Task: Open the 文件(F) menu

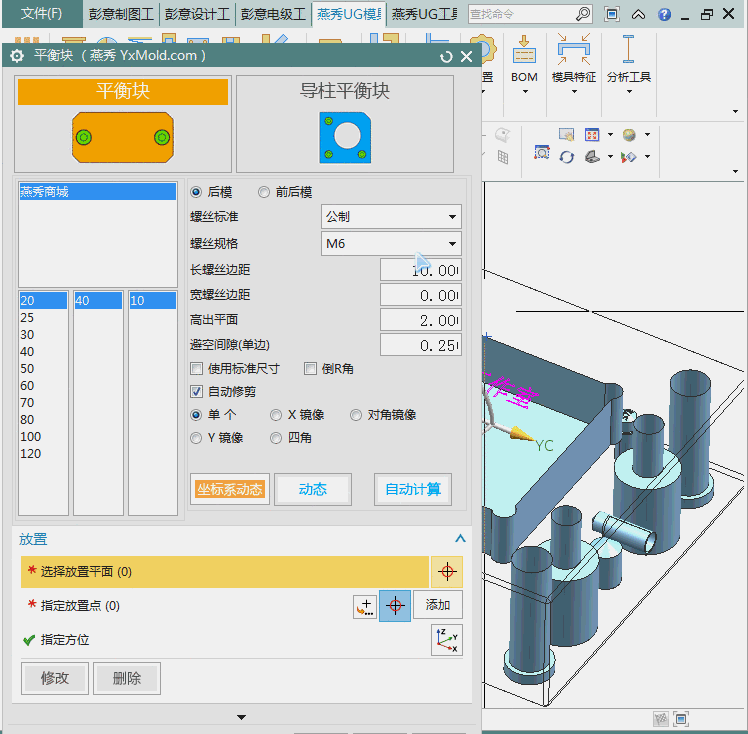Action: [x=41, y=14]
